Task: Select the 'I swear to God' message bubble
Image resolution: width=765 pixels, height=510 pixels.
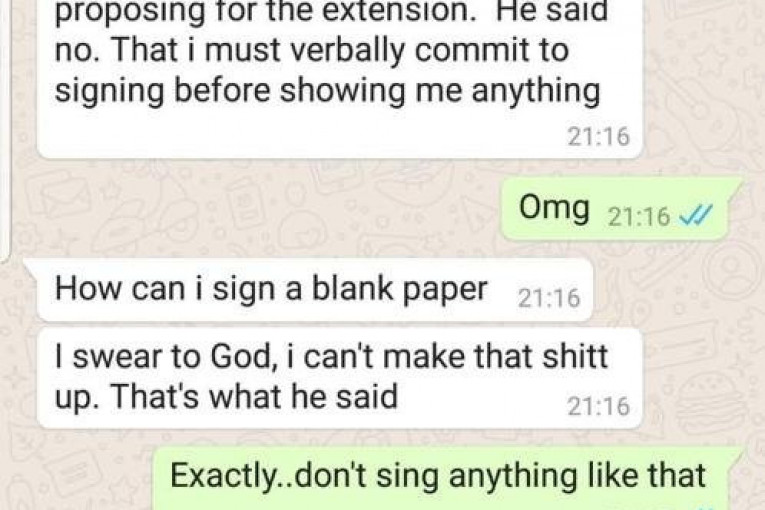Action: 339,378
